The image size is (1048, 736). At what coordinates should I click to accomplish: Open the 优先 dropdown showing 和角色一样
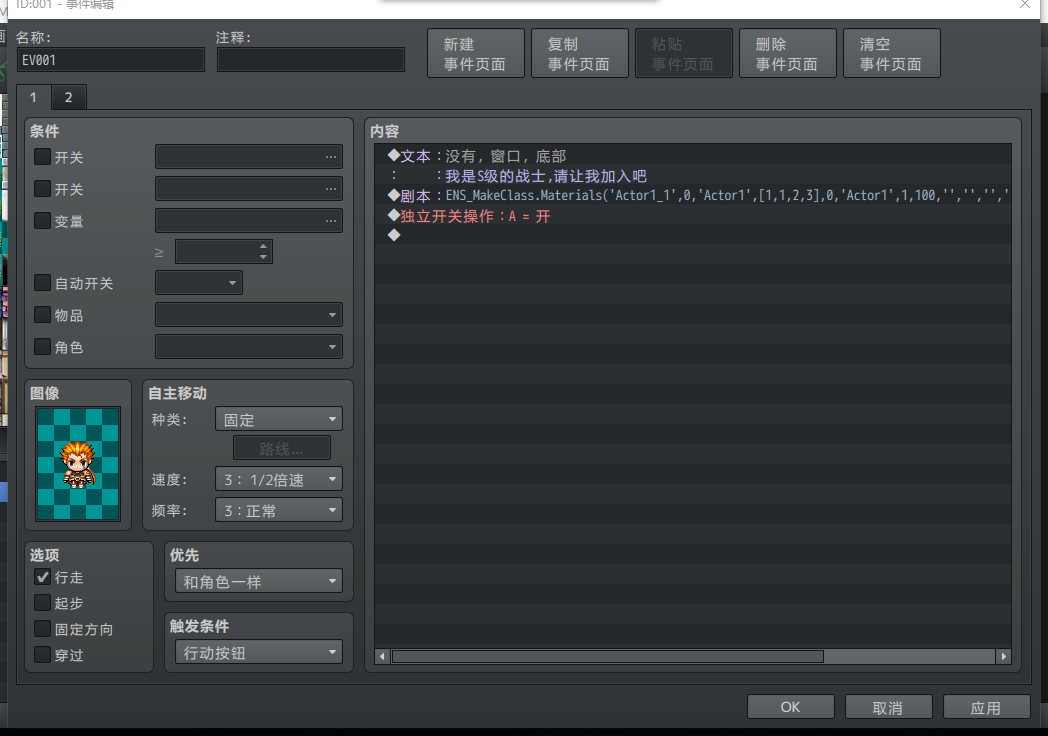259,581
